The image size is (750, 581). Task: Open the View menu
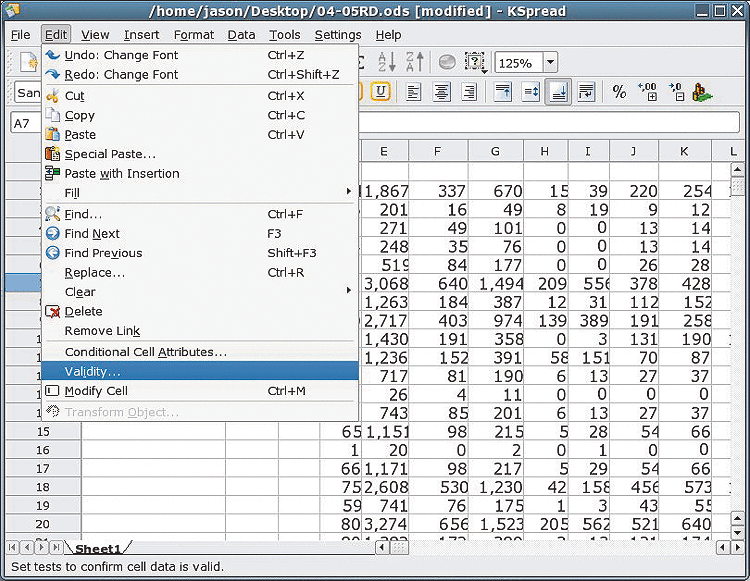click(95, 35)
